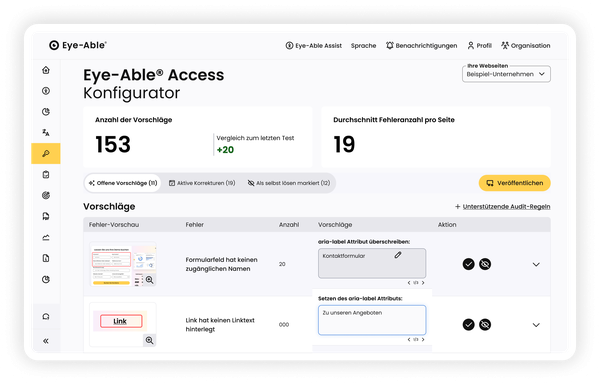600x383 pixels.
Task: Open Eye-Able Assist in top navigation
Action: (x=314, y=46)
